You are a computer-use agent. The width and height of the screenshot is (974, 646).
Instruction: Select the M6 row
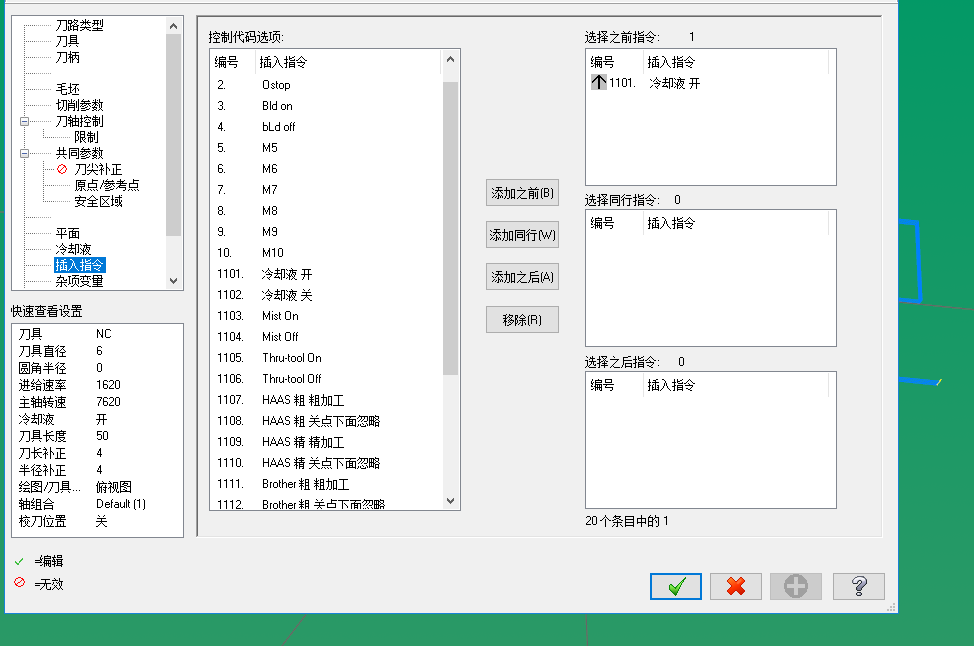point(326,169)
